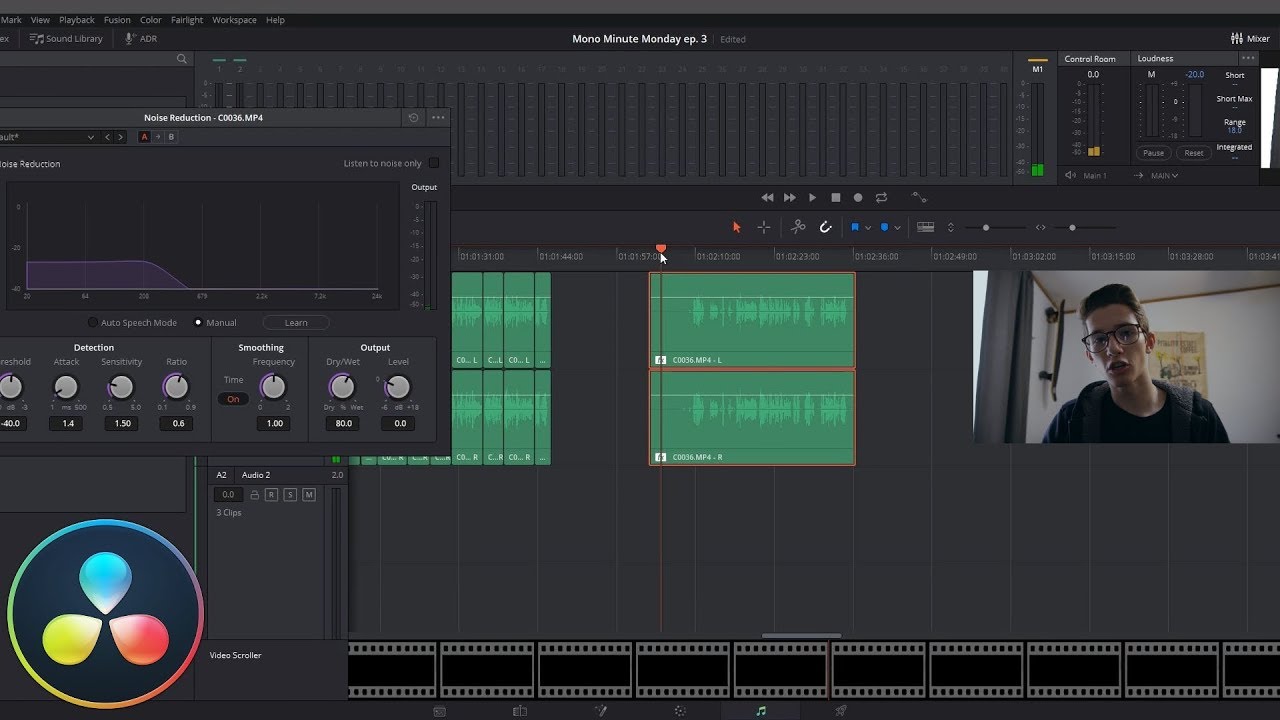This screenshot has width=1280, height=720.
Task: Open the Color menu
Action: tap(151, 19)
